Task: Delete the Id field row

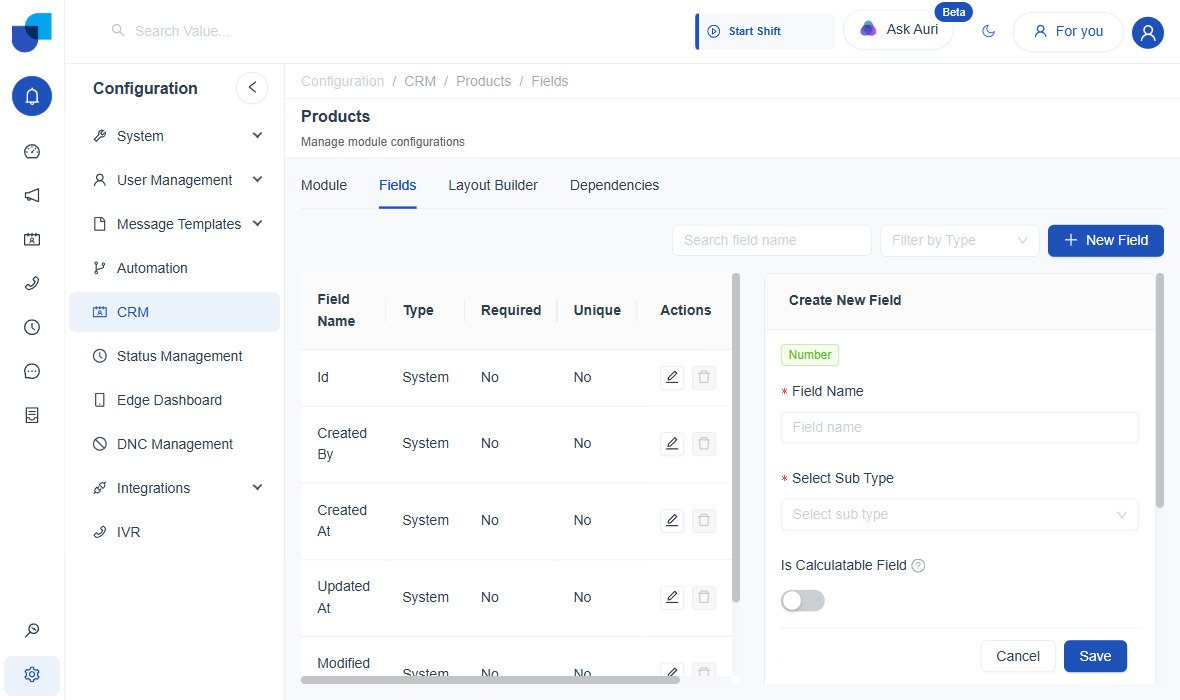Action: pos(704,377)
